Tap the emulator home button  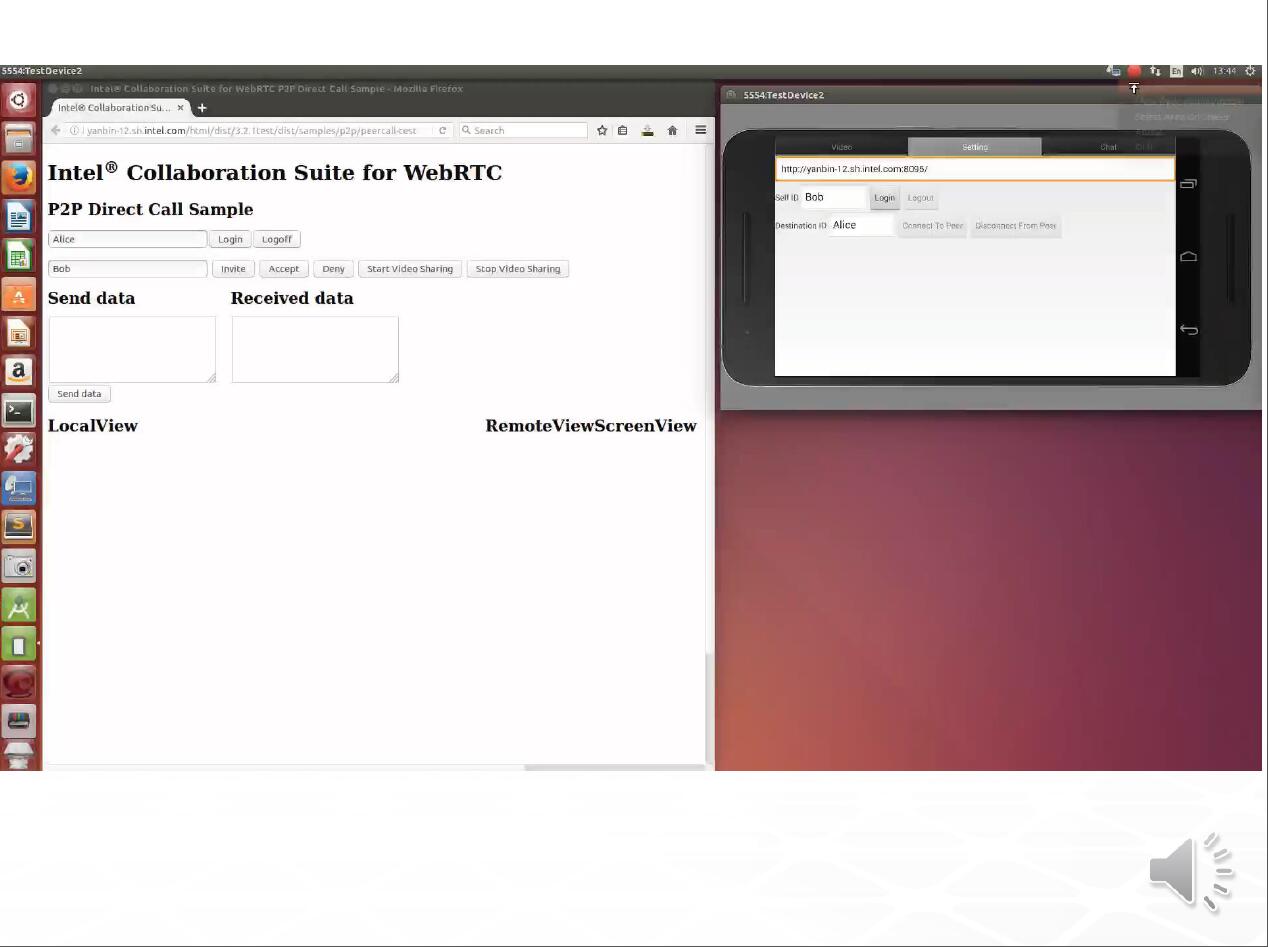(x=1188, y=257)
